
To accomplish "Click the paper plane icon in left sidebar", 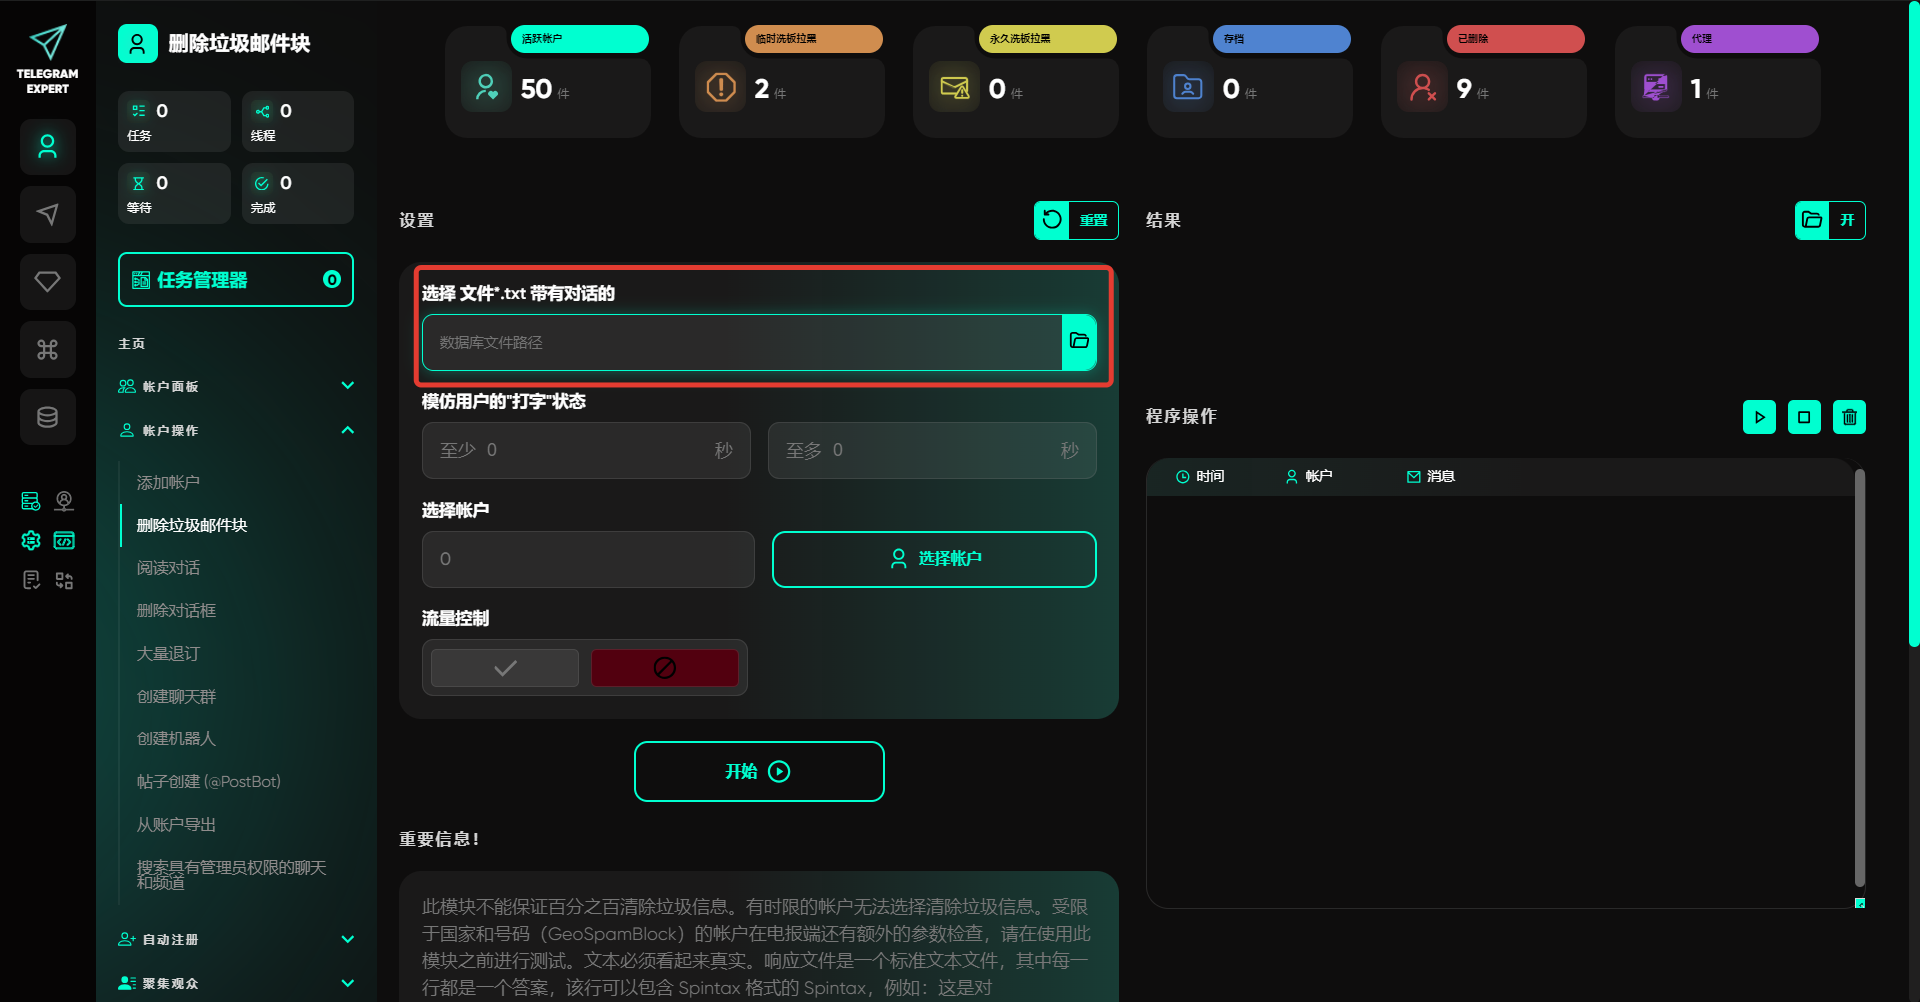I will [47, 214].
